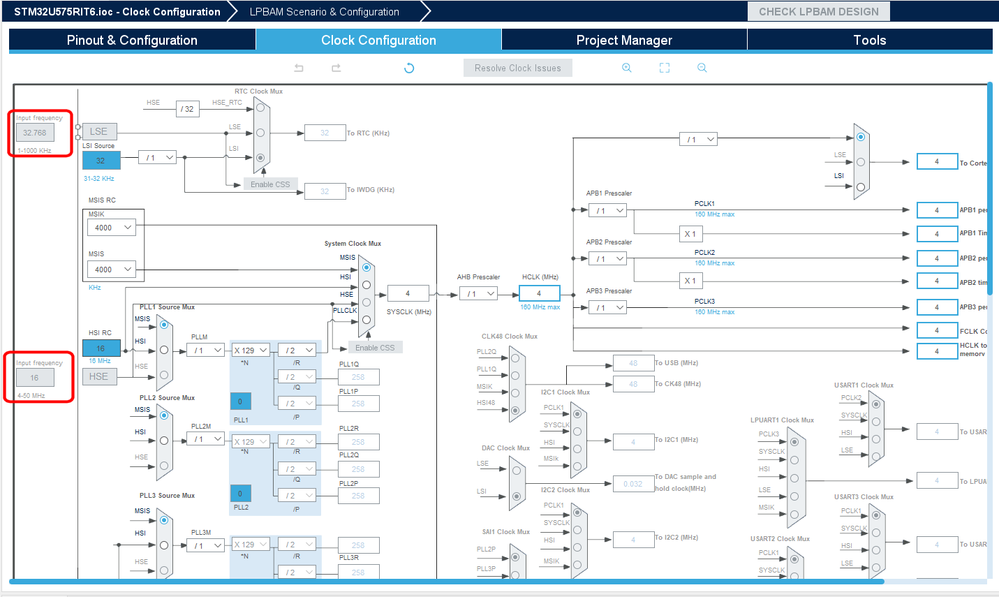Click Resolve Clock Issues button

click(517, 68)
